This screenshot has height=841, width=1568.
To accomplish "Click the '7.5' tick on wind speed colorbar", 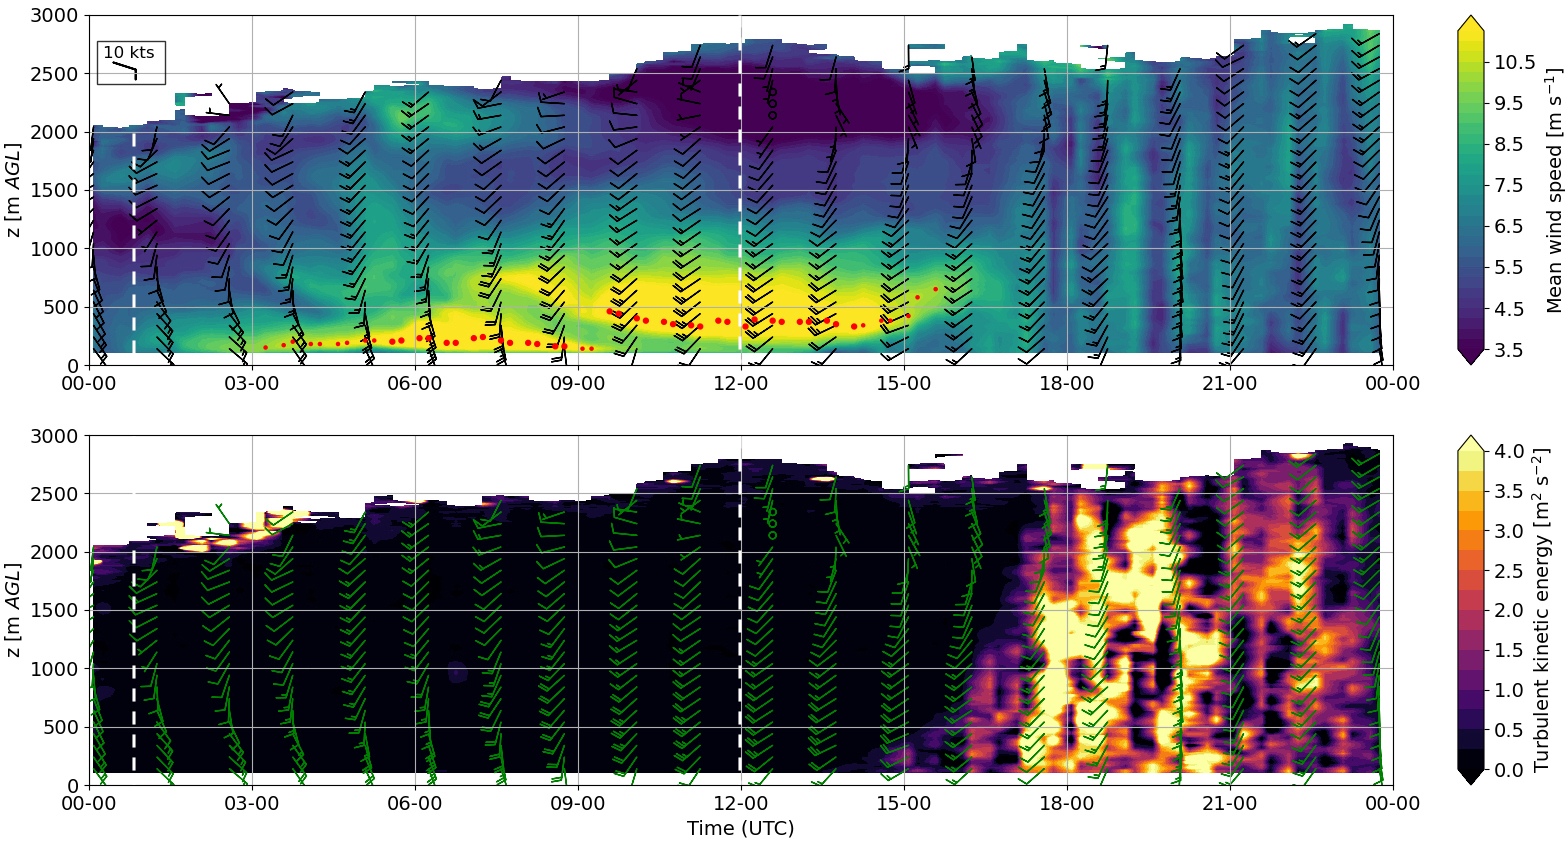I will [x=1509, y=185].
